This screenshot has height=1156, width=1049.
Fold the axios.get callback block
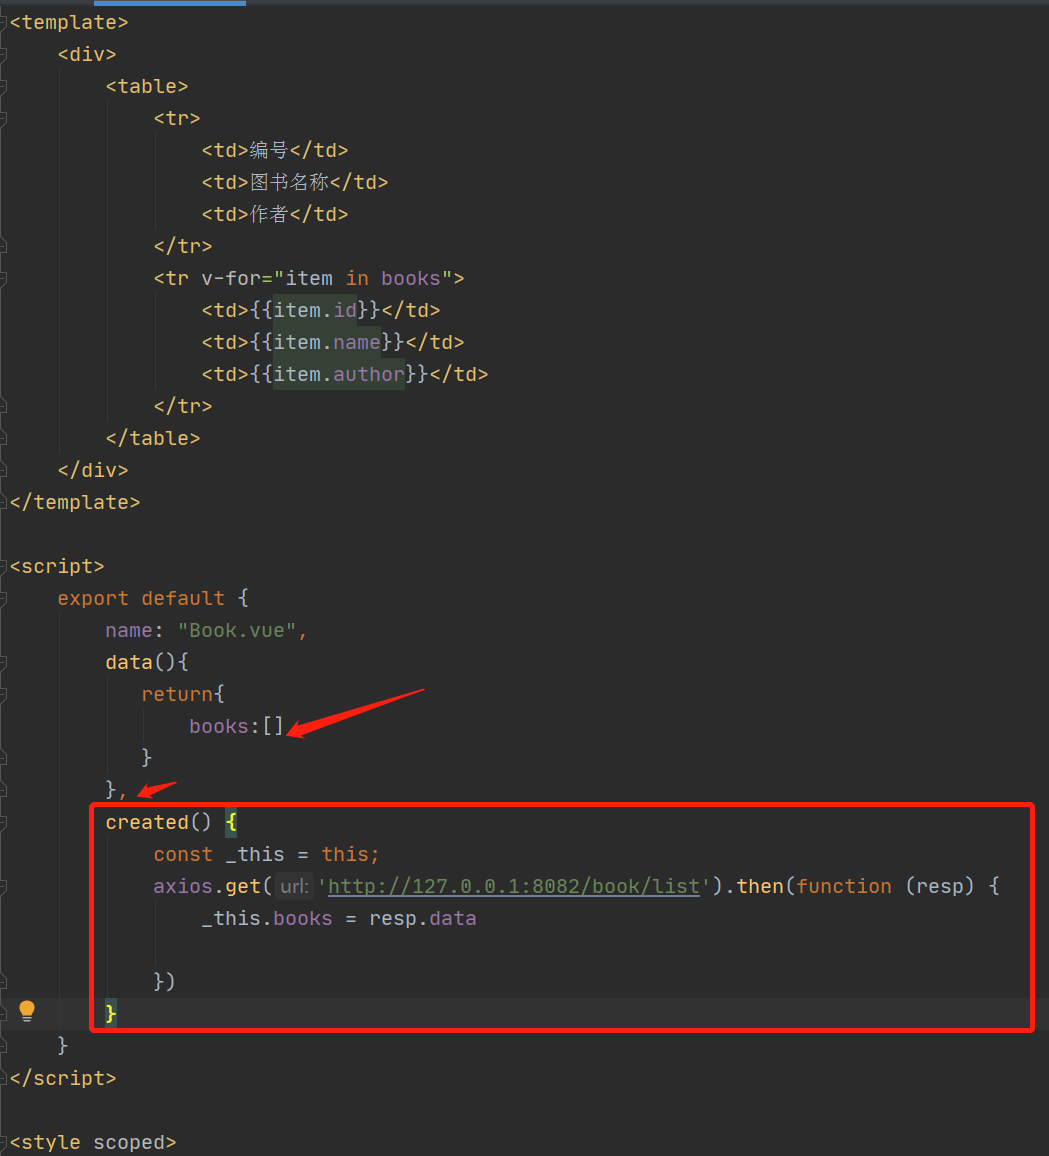[x=4, y=887]
